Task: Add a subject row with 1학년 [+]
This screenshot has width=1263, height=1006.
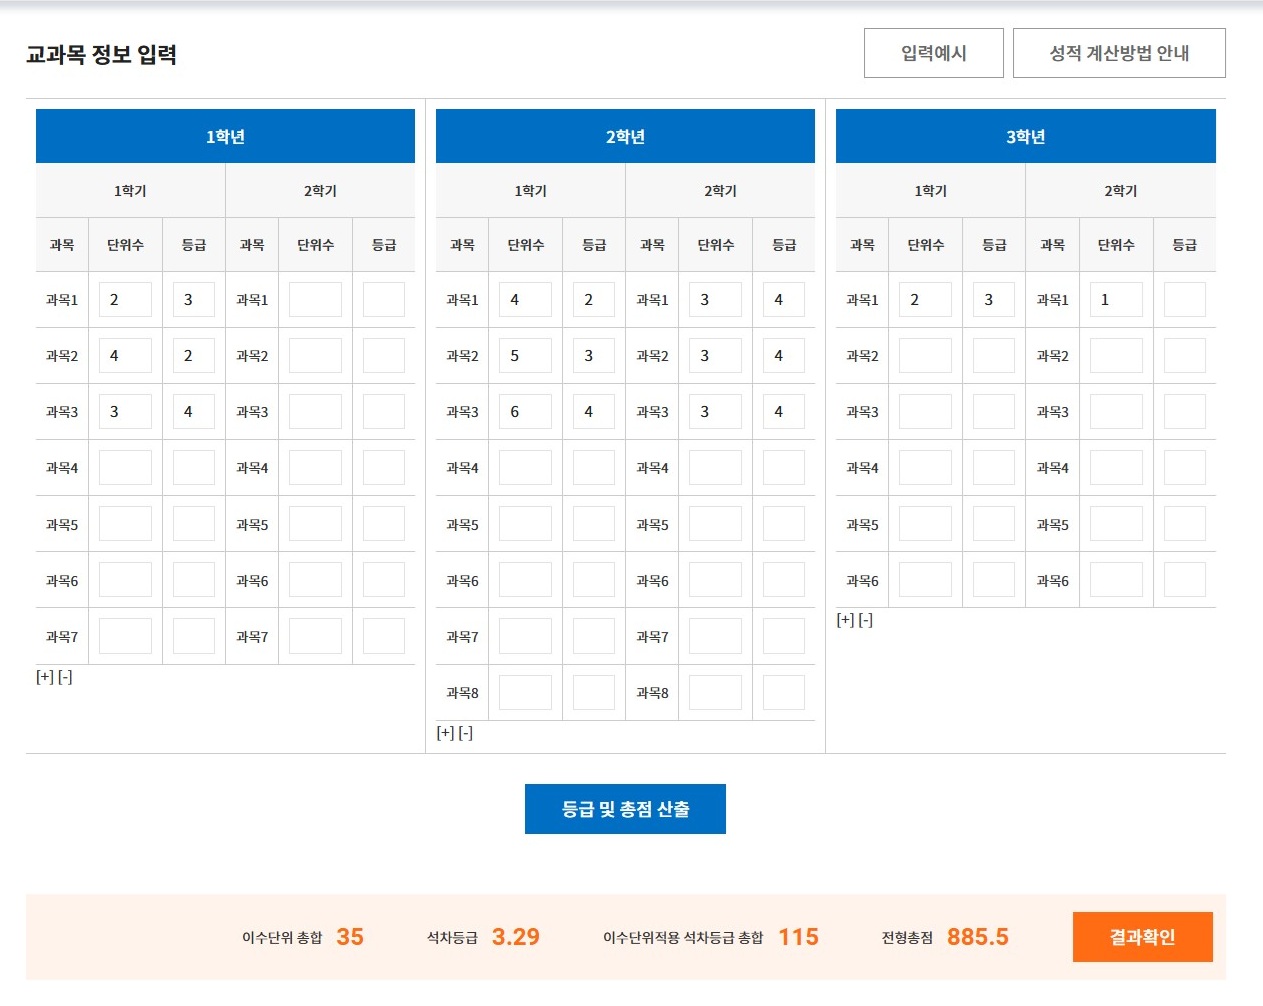Action: pyautogui.click(x=45, y=677)
